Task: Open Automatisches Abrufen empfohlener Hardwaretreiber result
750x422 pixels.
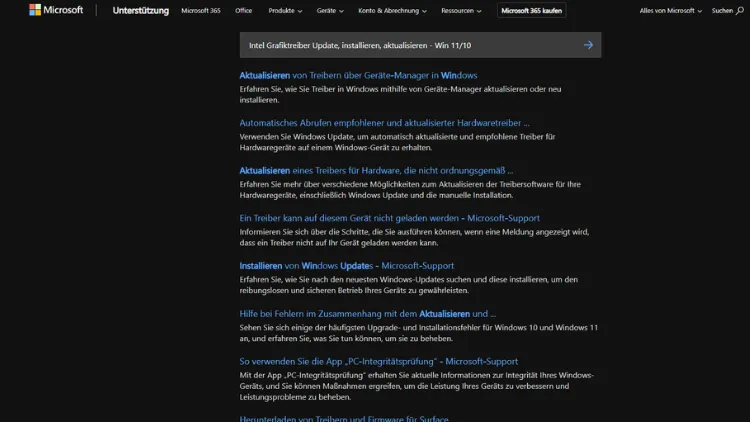Action: pos(385,123)
